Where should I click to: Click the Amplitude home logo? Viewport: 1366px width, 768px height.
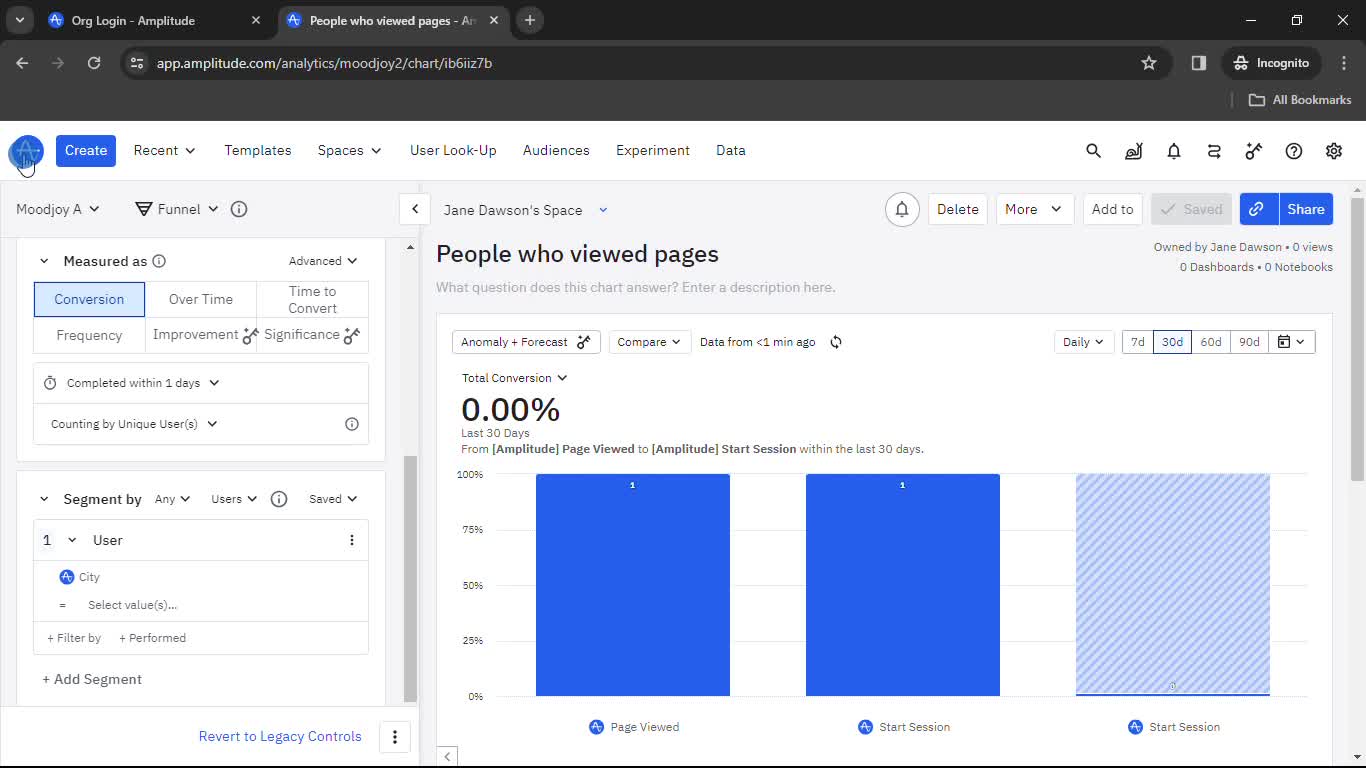coord(26,152)
